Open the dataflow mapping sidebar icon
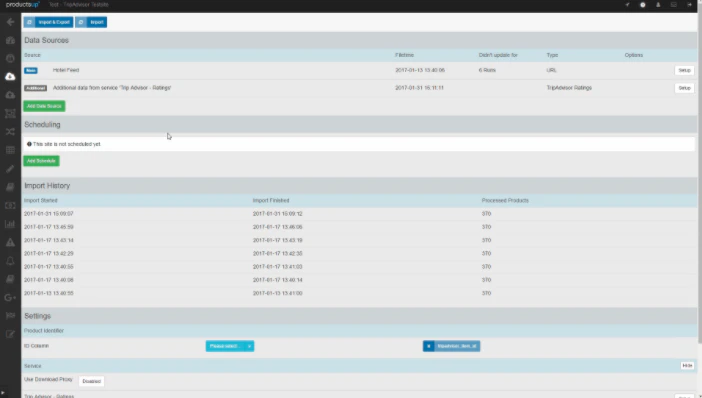This screenshot has width=702, height=398. (x=10, y=113)
